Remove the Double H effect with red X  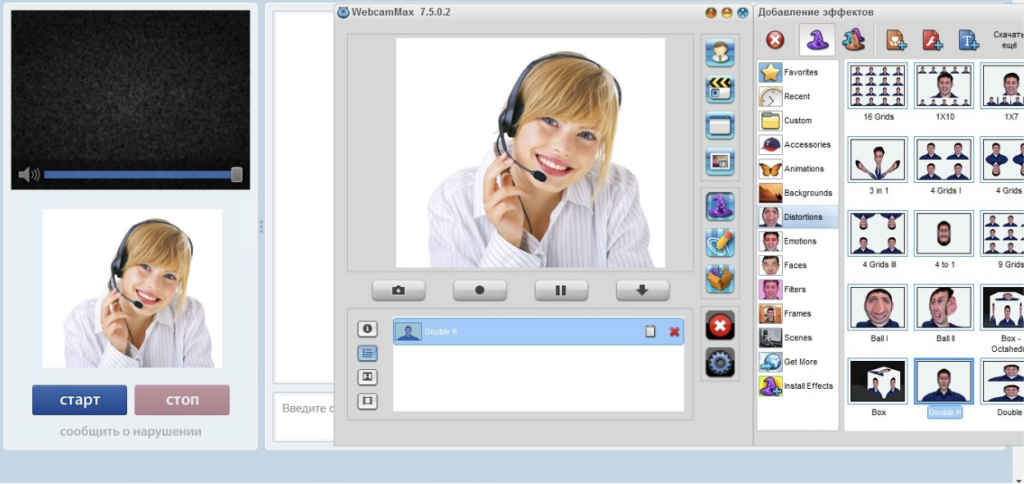point(674,331)
